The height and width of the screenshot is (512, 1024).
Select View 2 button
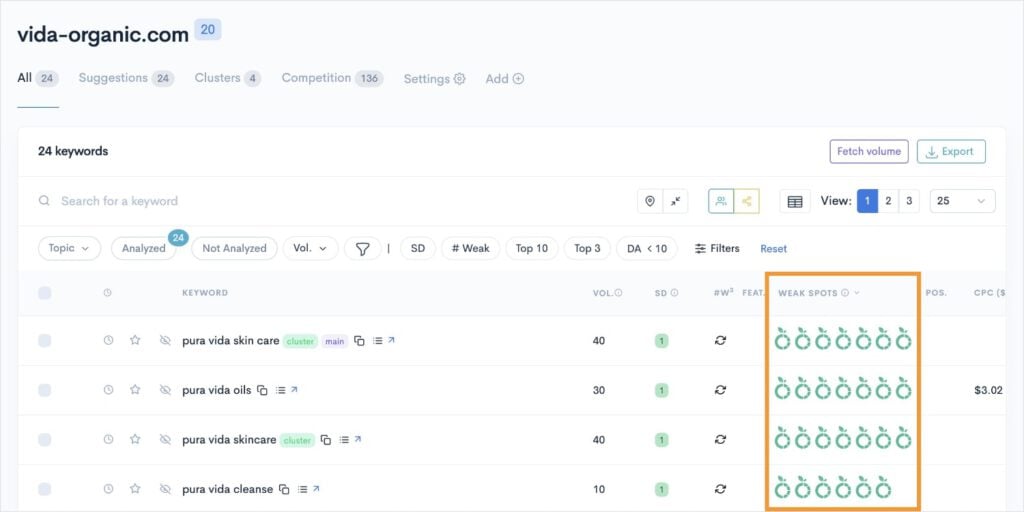tap(888, 201)
